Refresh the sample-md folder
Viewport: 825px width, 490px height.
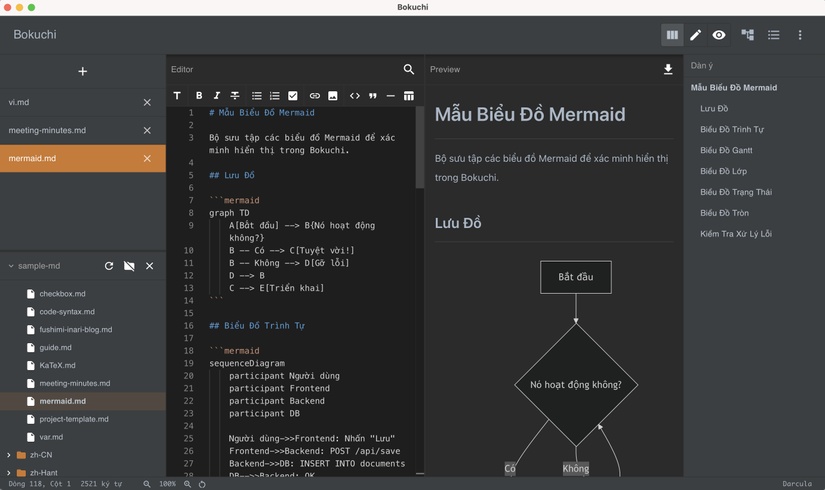pyautogui.click(x=109, y=266)
